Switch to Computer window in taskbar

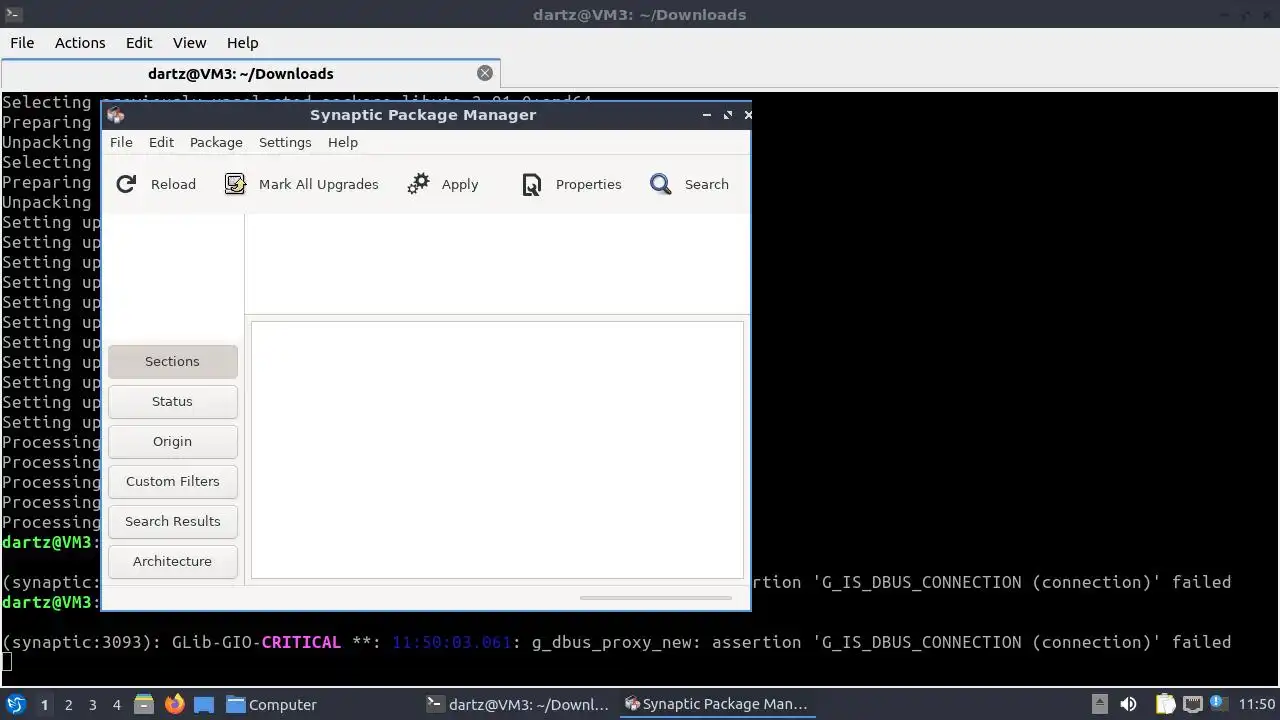click(271, 704)
